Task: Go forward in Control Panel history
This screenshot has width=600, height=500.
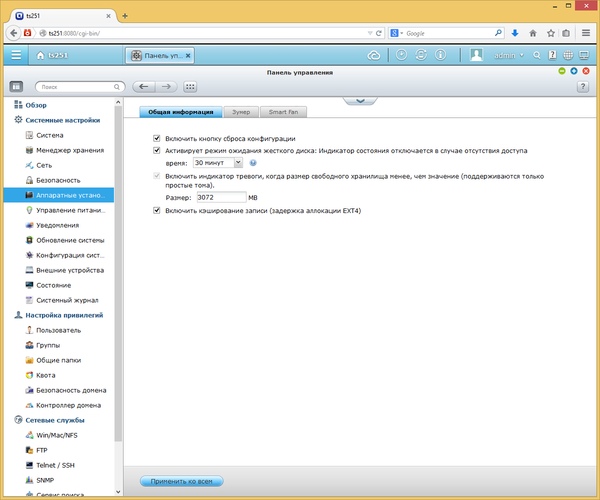Action: tap(166, 87)
